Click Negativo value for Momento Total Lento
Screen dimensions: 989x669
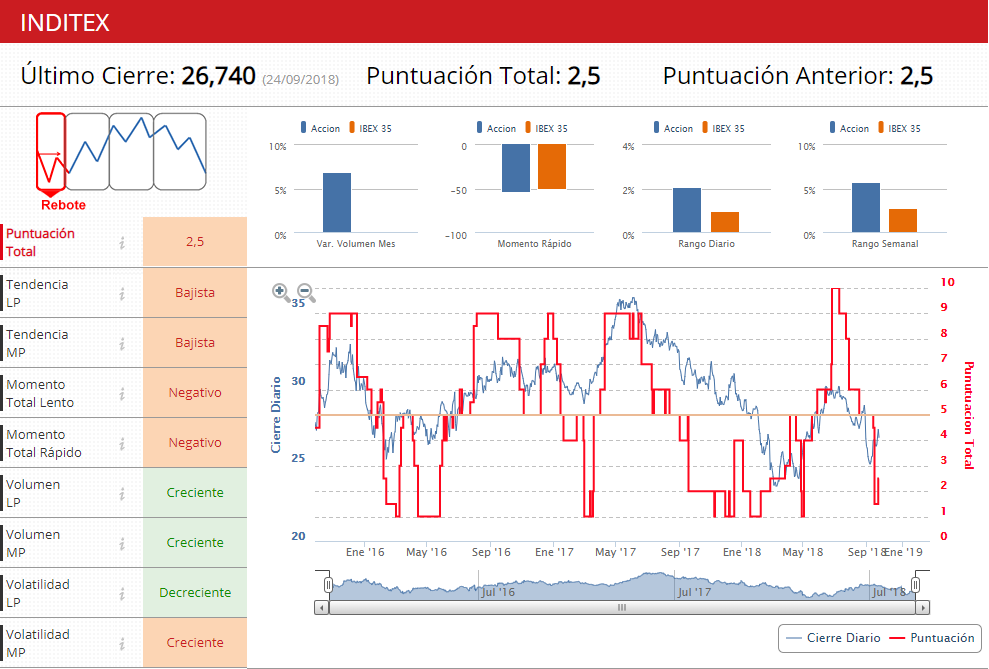(x=195, y=393)
